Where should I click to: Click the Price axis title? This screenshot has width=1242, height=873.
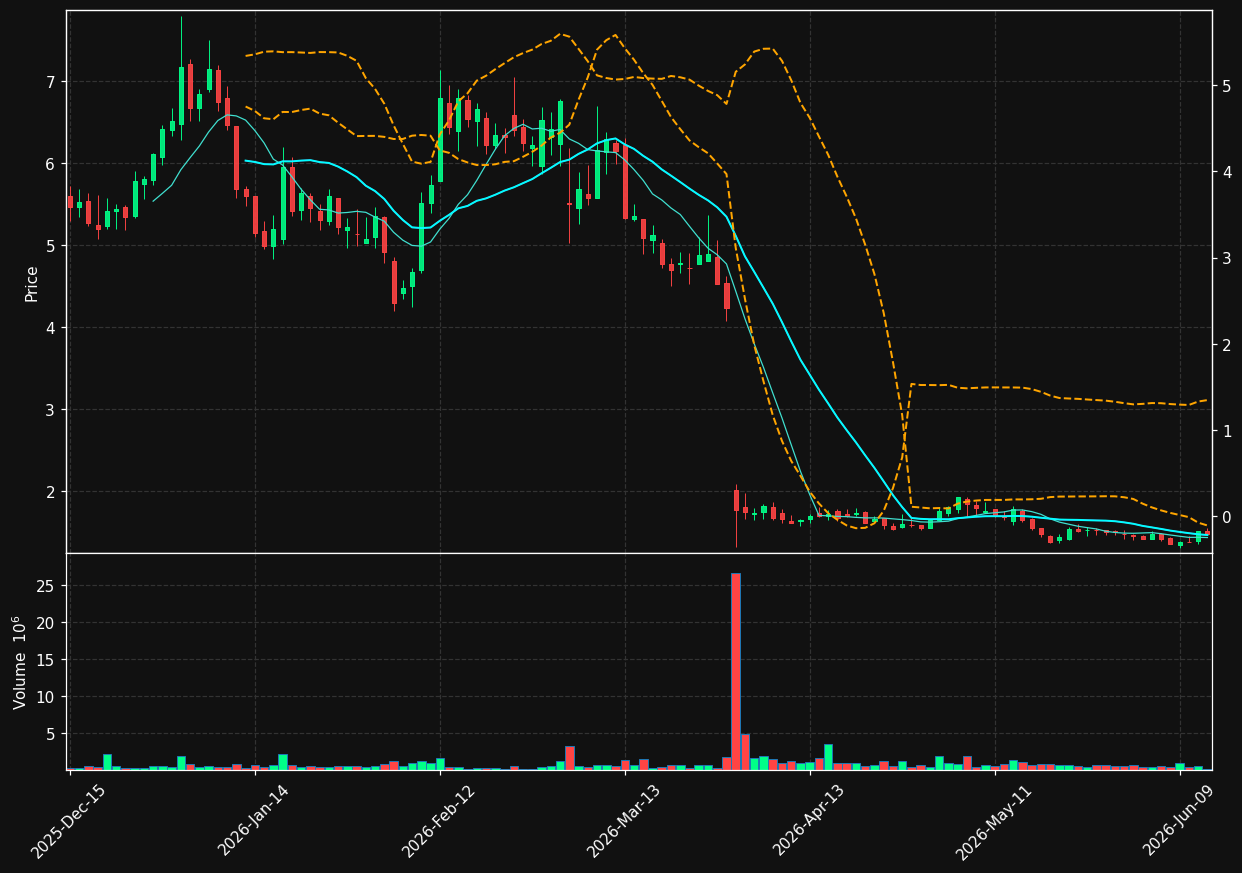point(32,283)
